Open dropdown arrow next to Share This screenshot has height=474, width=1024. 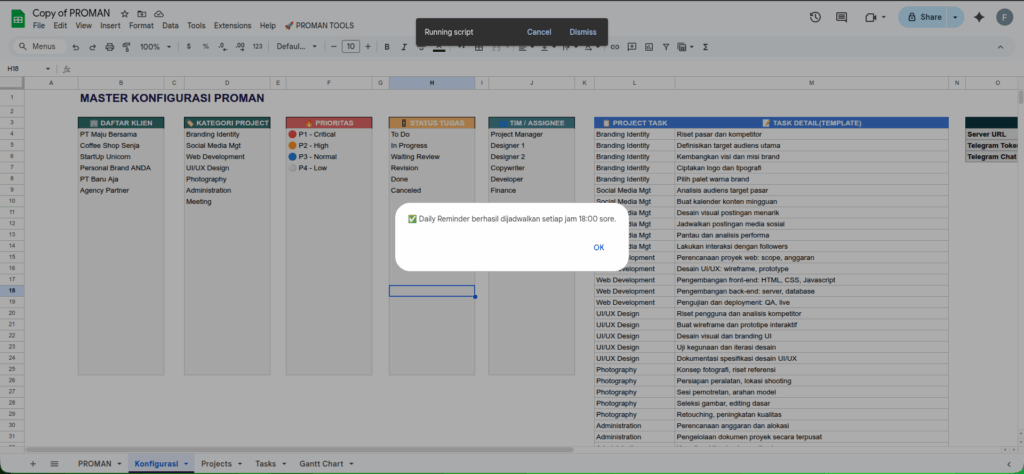(955, 17)
